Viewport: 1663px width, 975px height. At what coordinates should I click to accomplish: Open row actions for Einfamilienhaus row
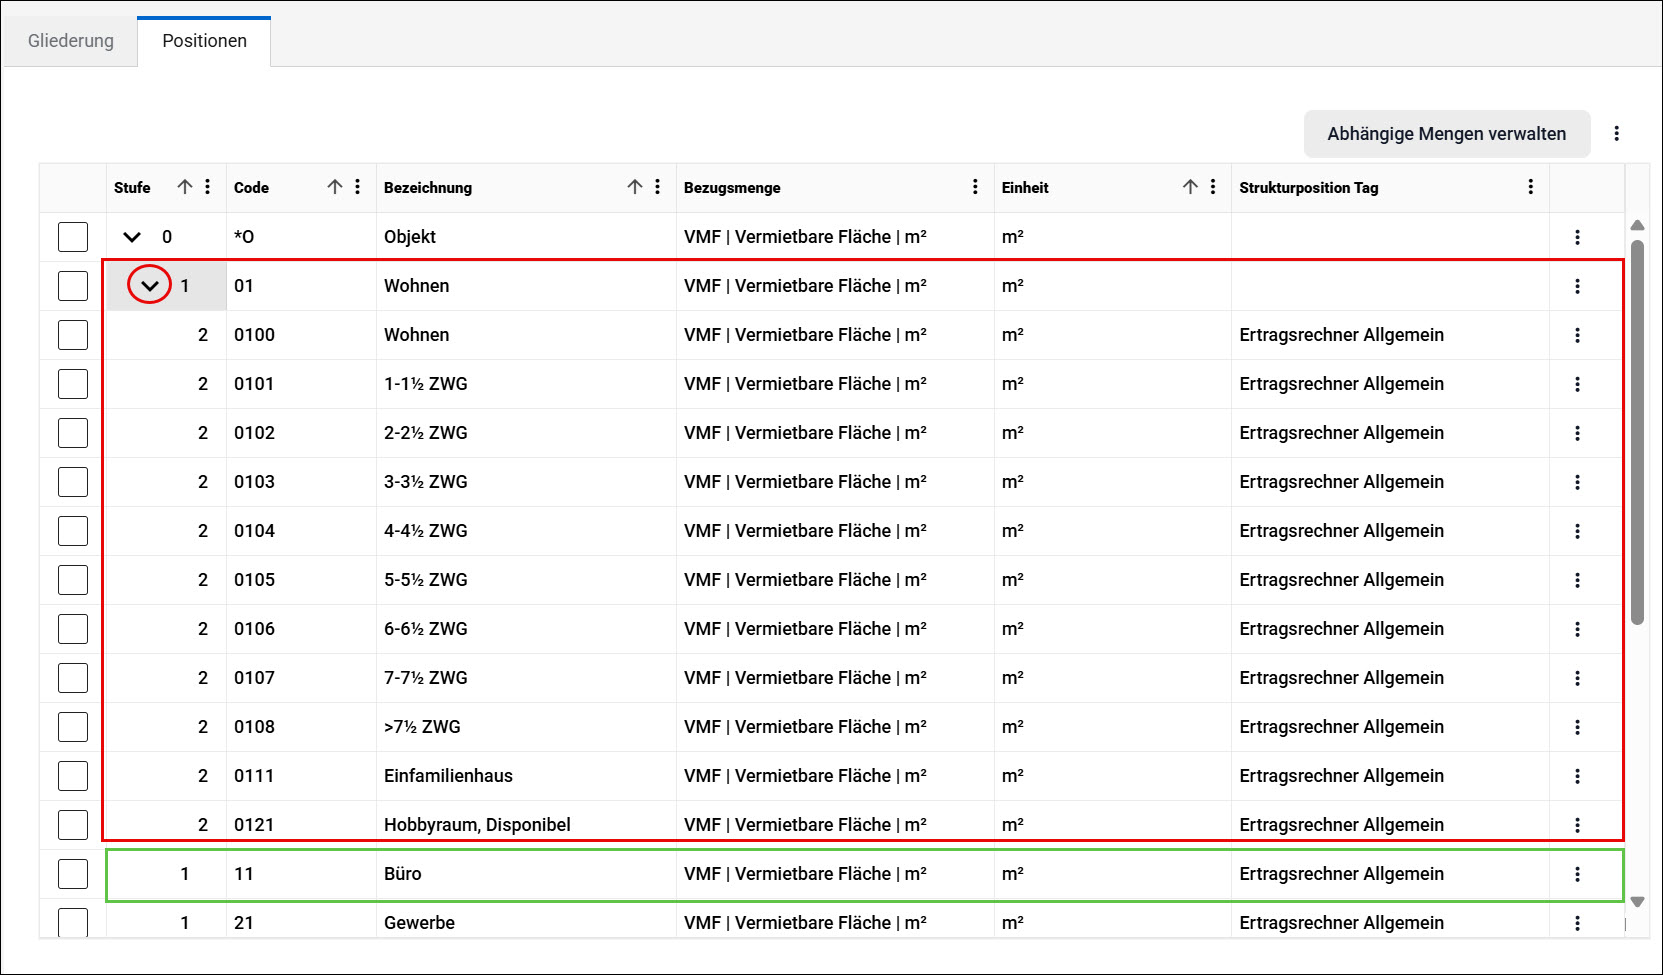point(1577,776)
